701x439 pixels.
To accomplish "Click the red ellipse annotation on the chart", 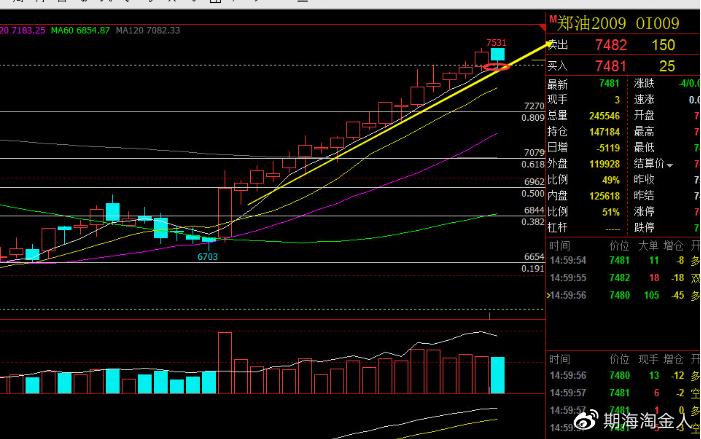I will coord(496,67).
